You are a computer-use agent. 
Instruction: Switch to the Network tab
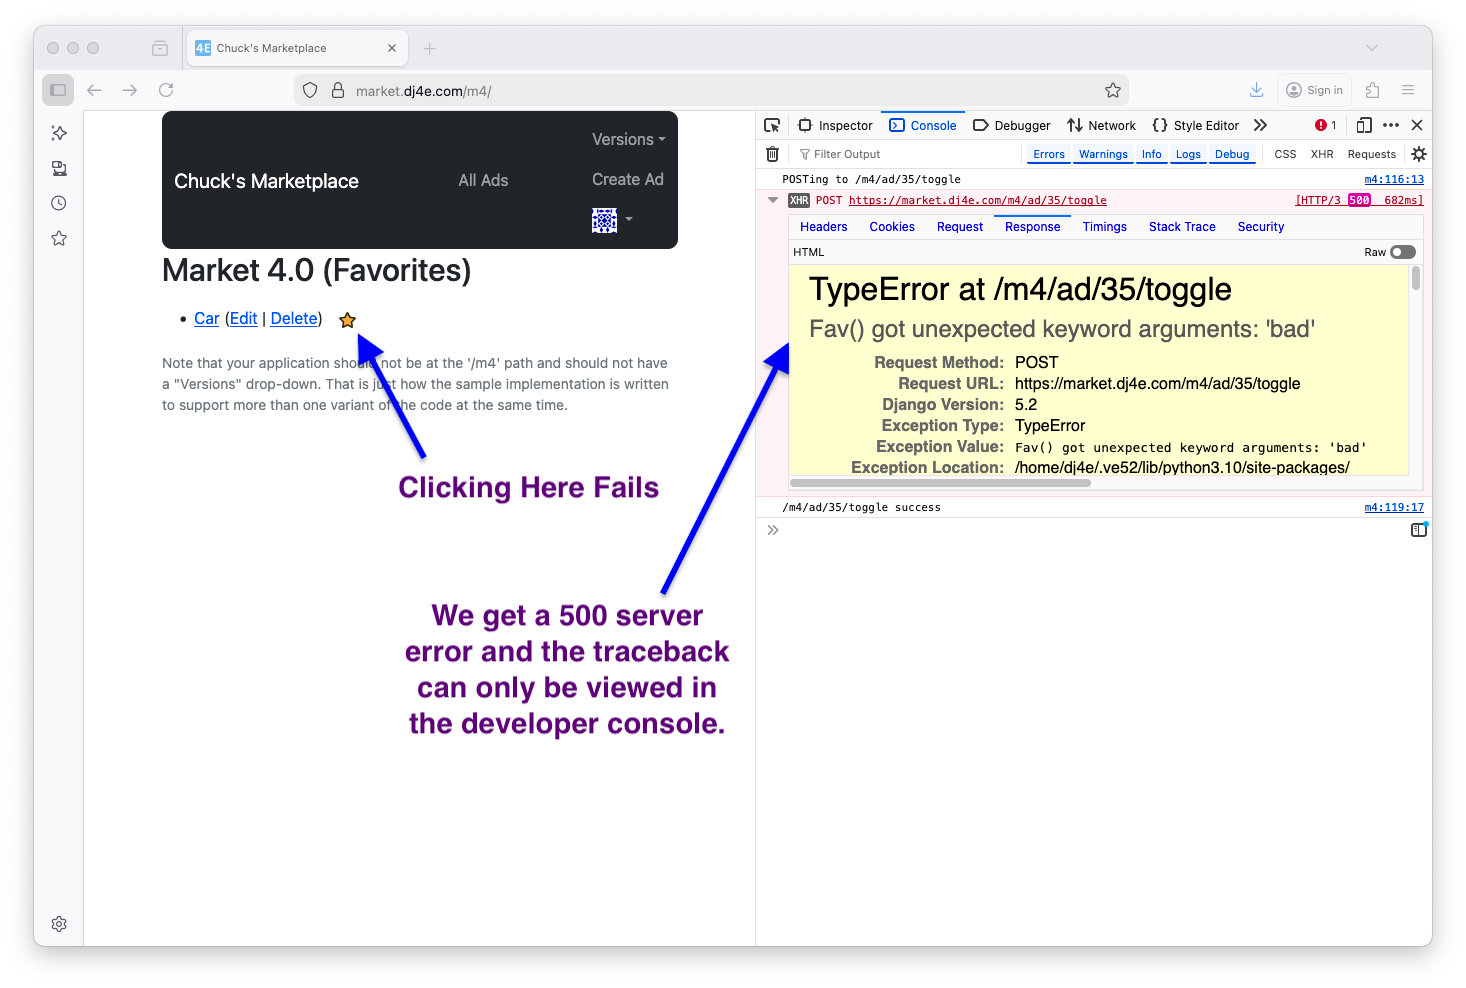pos(1101,125)
